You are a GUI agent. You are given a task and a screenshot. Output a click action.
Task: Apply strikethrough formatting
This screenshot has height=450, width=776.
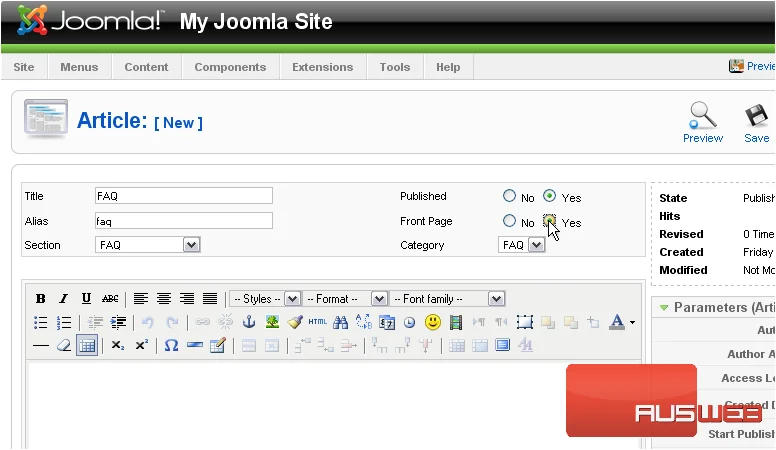[x=110, y=299]
